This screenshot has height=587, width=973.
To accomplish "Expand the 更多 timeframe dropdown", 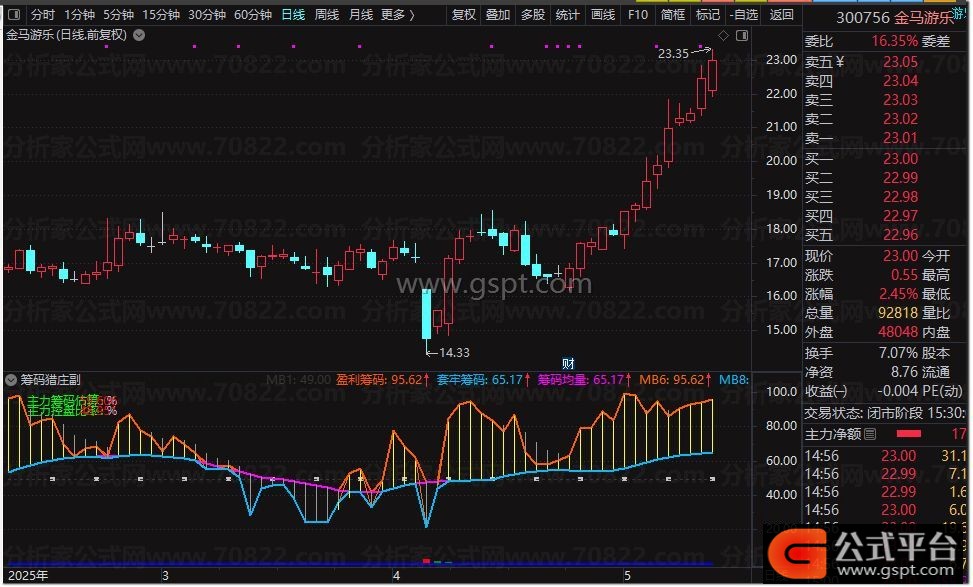I will pyautogui.click(x=397, y=15).
